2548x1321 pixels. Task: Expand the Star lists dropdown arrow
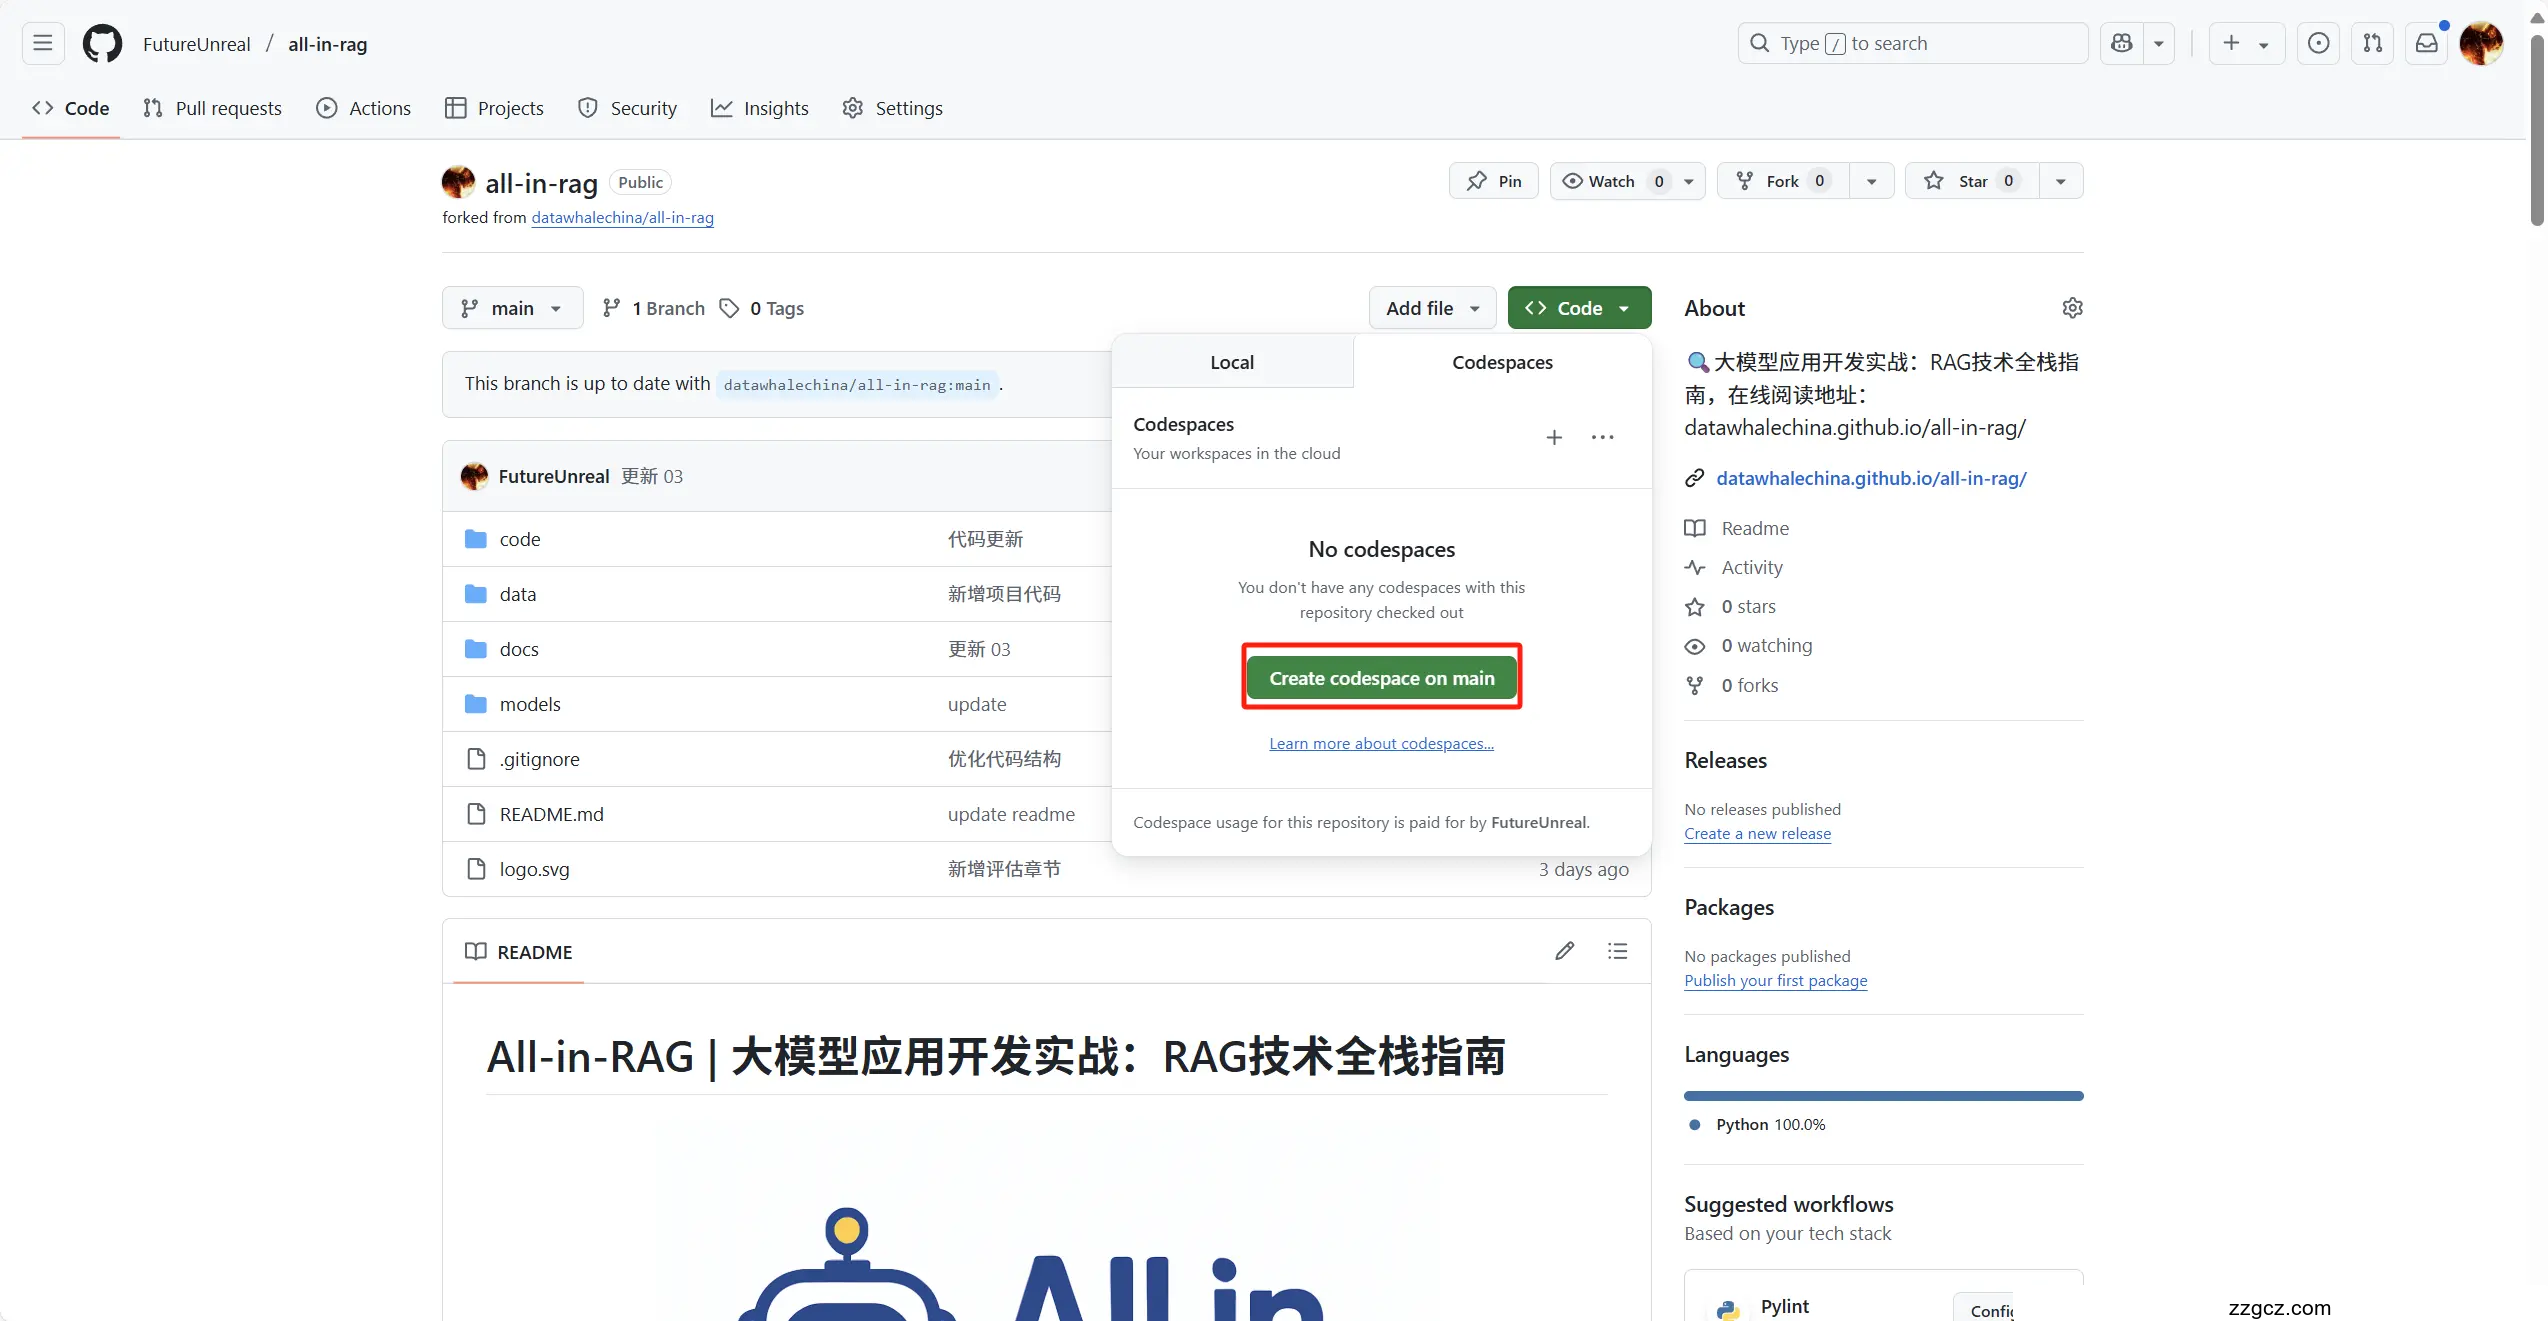2060,181
